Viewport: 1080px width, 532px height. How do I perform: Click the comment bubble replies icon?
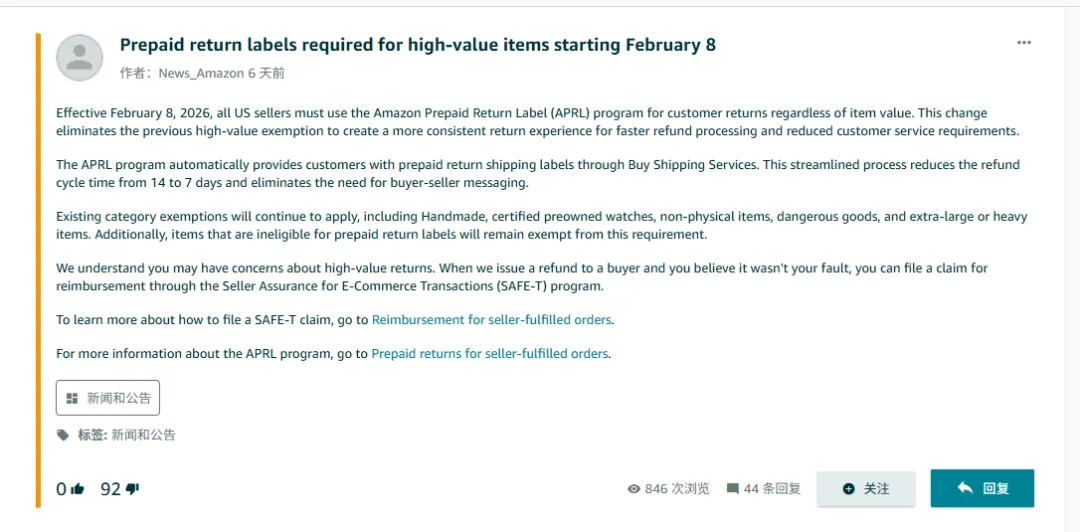[x=733, y=489]
